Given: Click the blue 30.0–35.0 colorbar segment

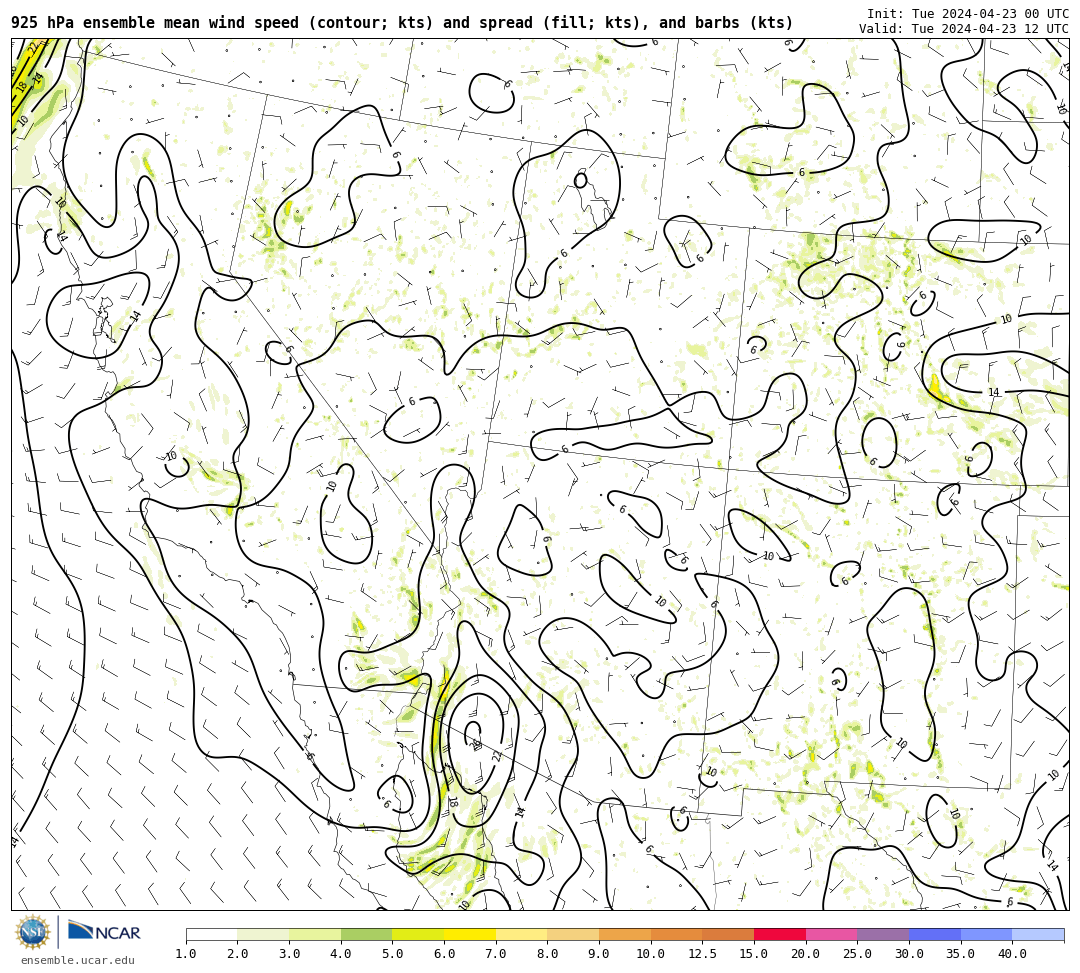Looking at the screenshot, I should [935, 934].
